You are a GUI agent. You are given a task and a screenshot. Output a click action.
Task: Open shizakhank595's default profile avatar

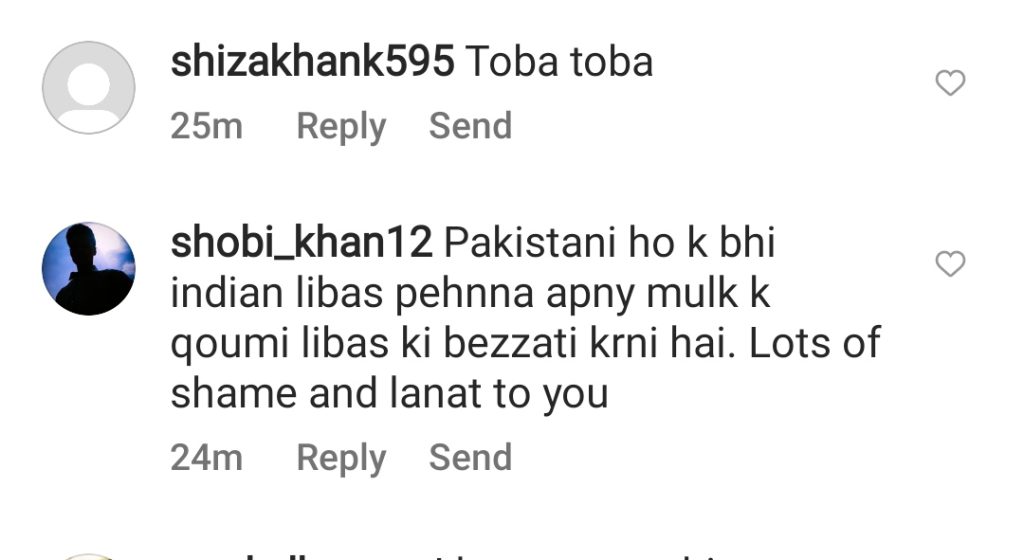click(x=89, y=87)
